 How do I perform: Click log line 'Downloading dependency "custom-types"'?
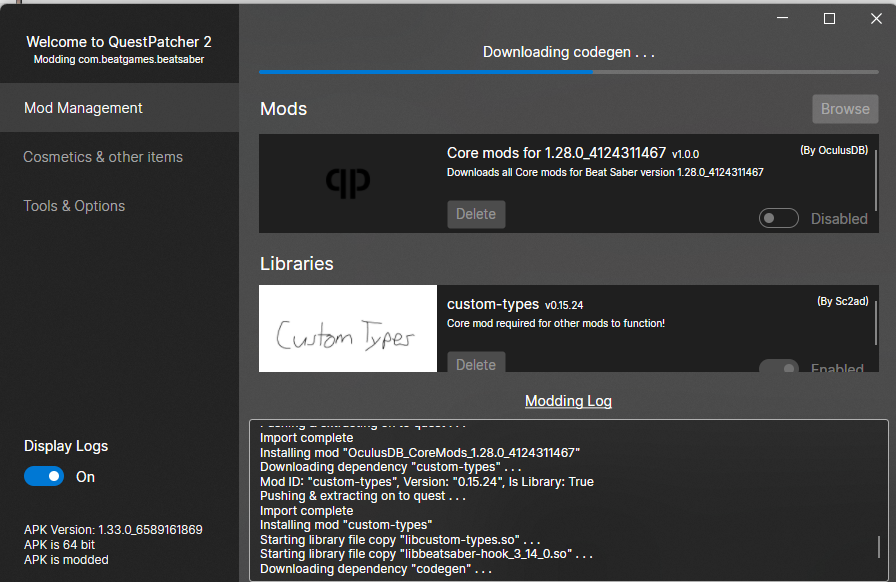point(390,467)
